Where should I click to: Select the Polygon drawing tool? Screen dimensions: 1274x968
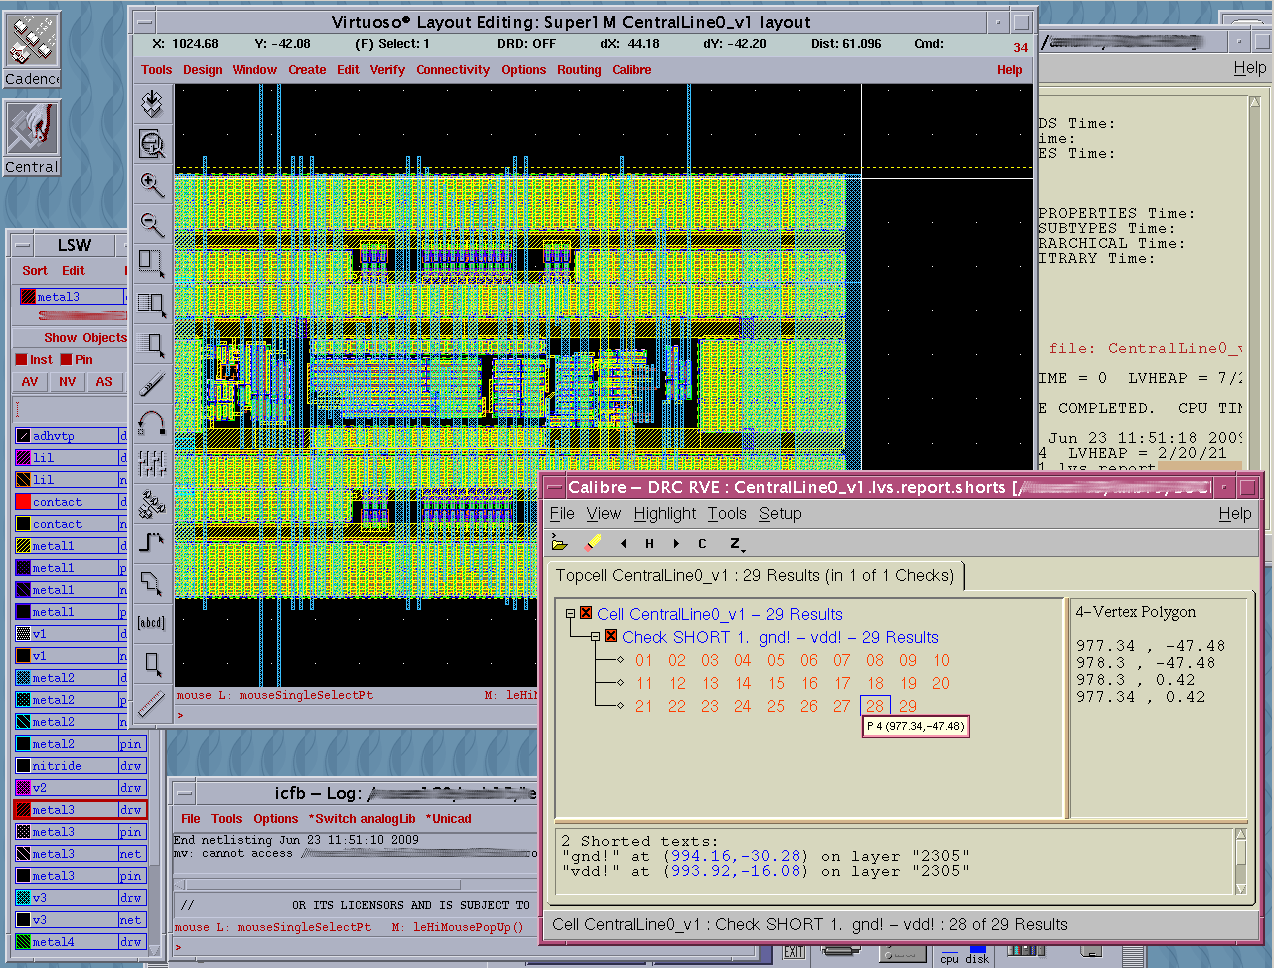[x=152, y=583]
